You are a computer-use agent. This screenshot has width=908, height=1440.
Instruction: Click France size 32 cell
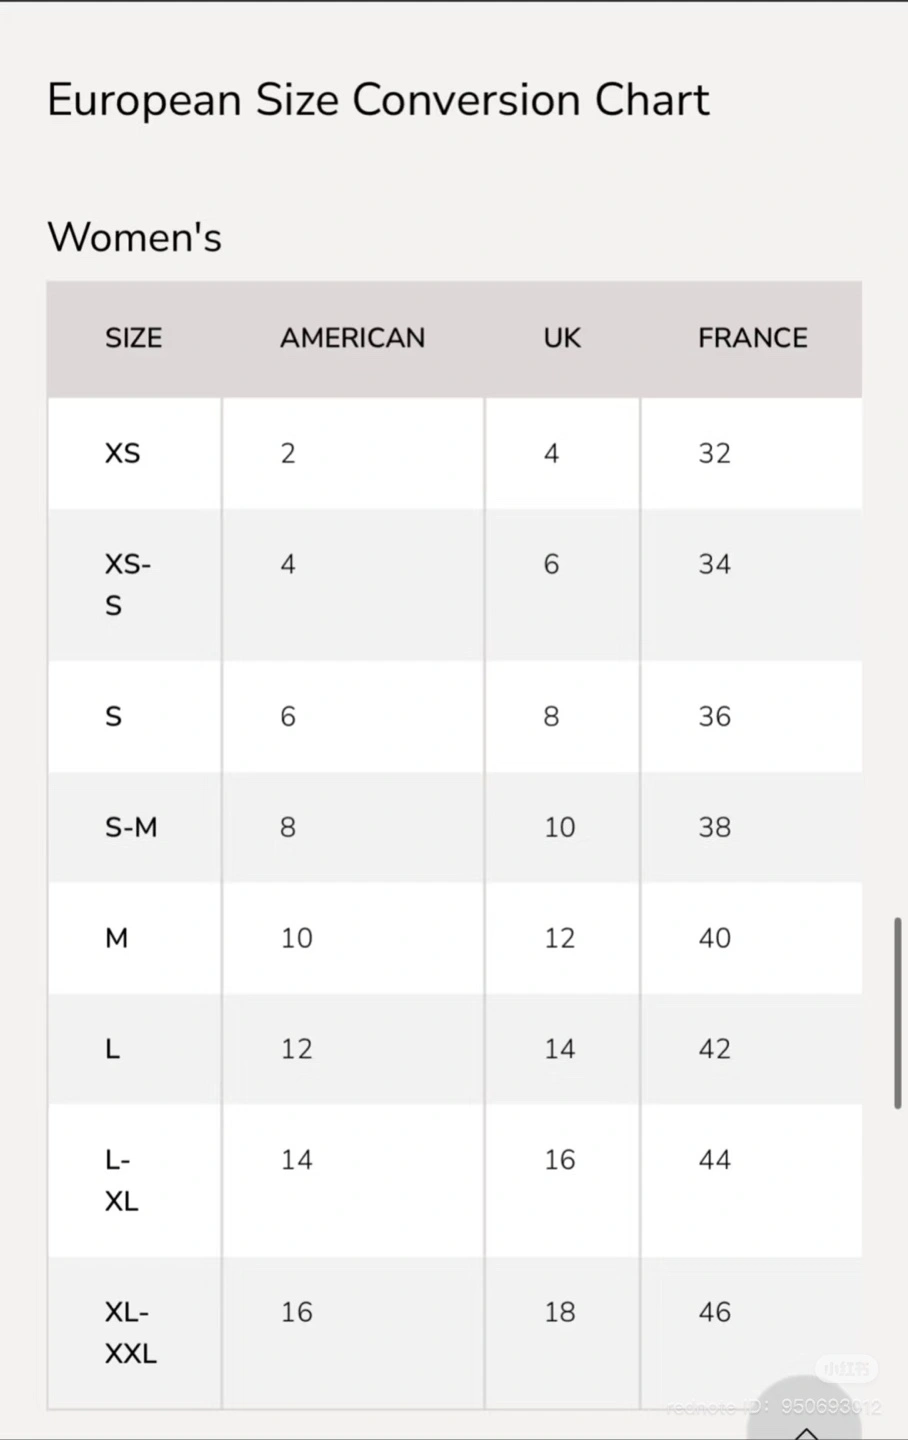pos(714,453)
